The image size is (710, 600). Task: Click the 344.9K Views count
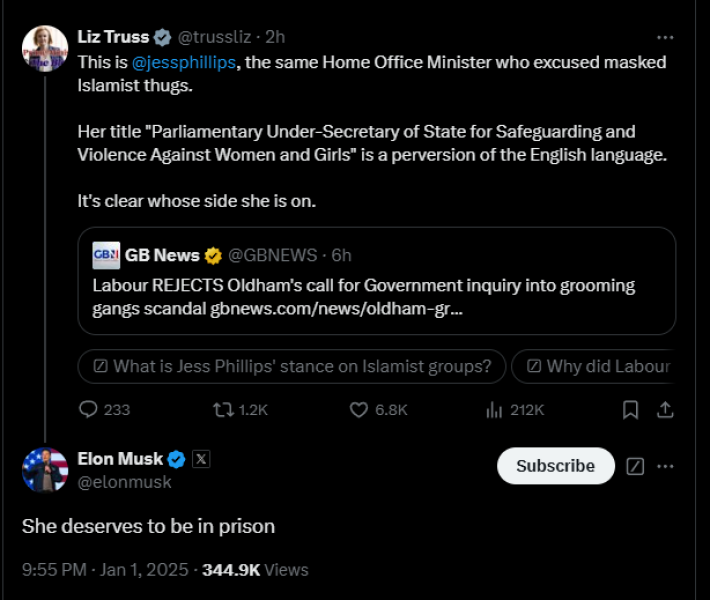[x=255, y=570]
